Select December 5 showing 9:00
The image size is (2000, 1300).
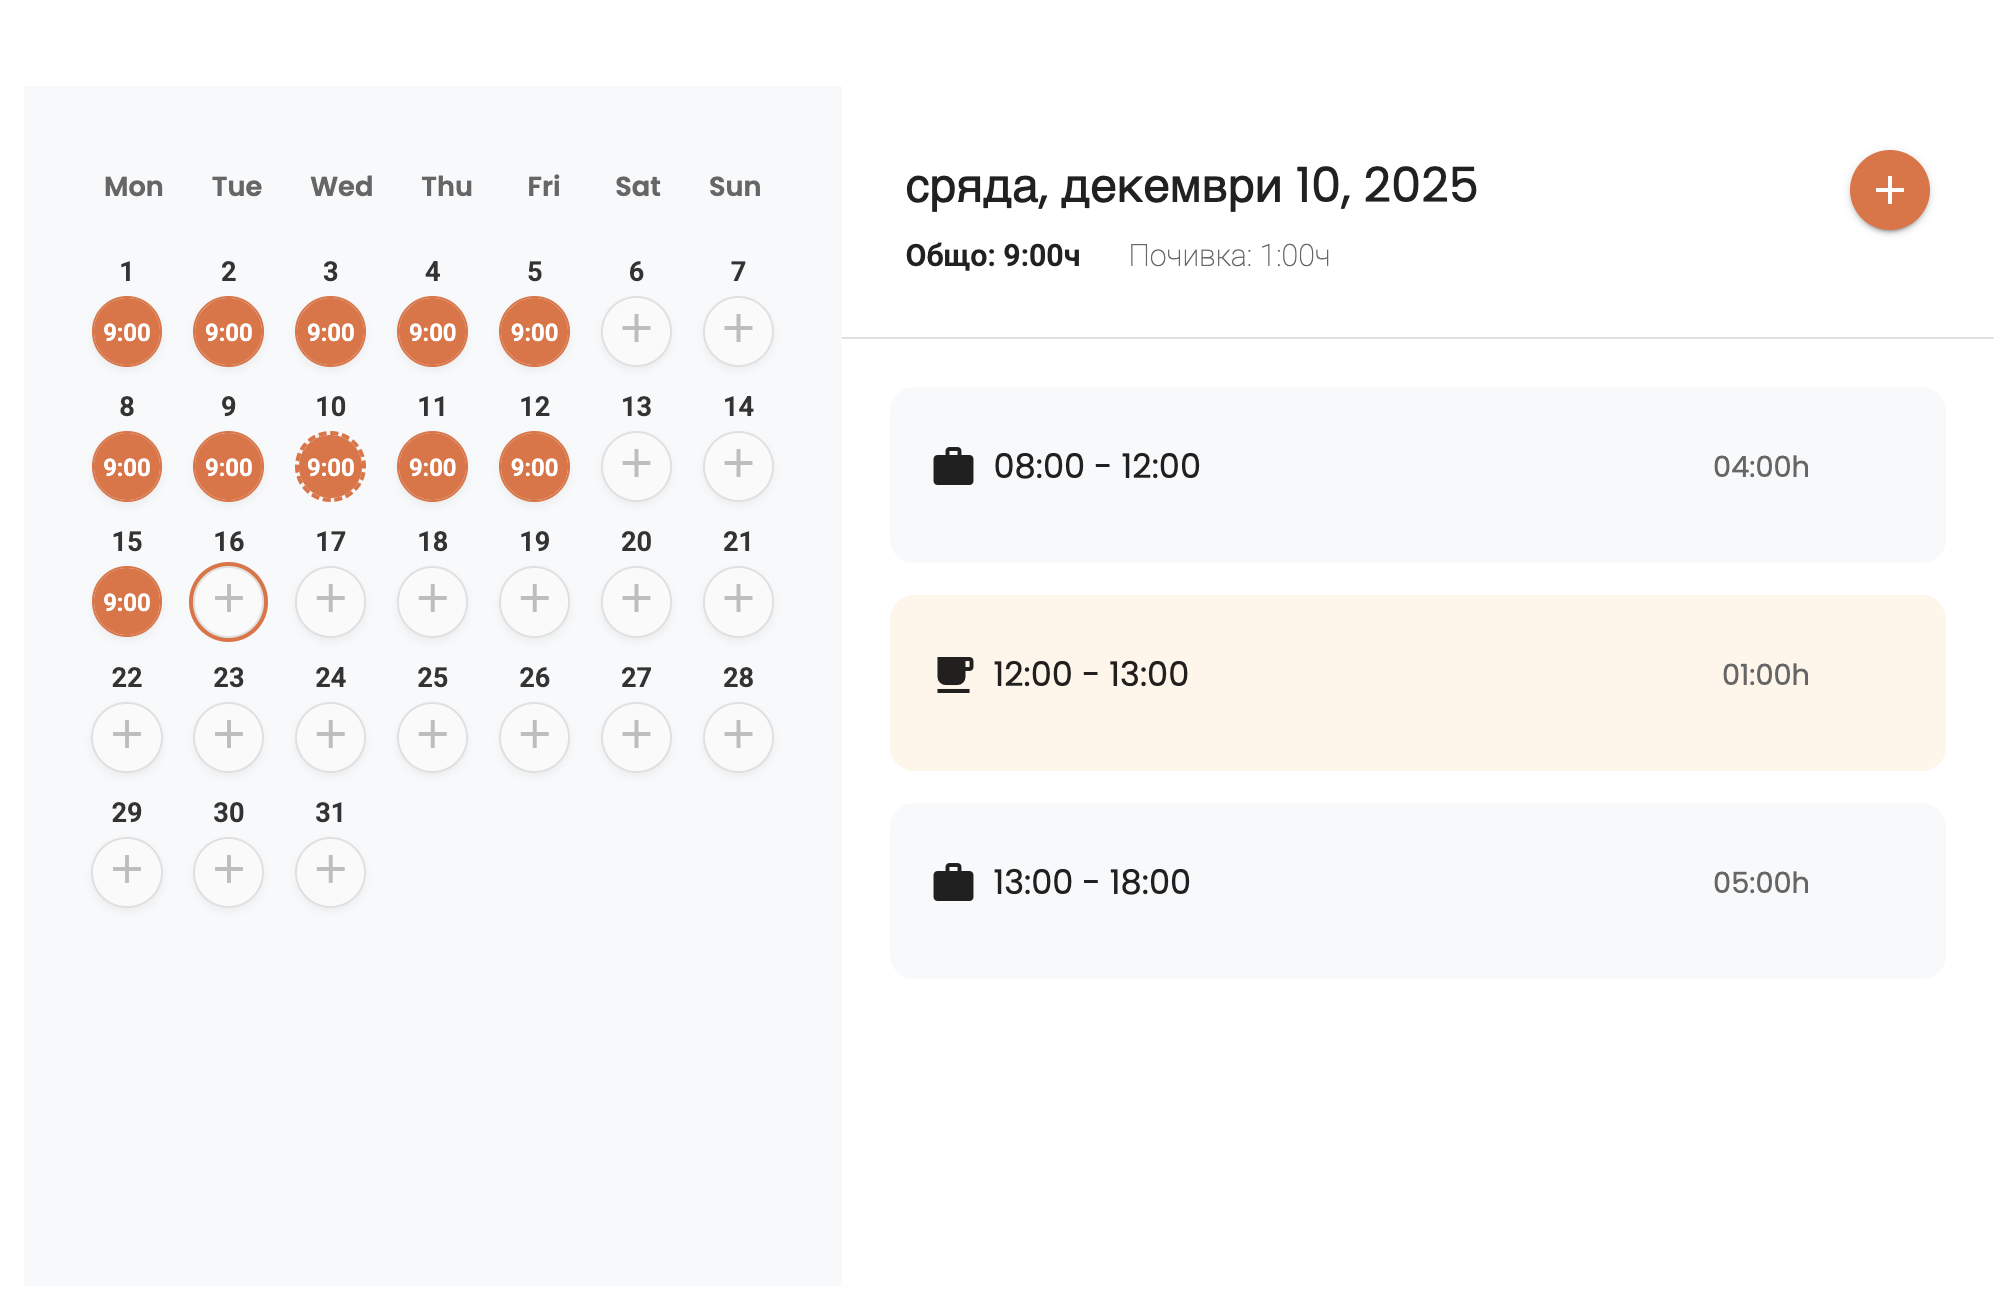coord(534,331)
